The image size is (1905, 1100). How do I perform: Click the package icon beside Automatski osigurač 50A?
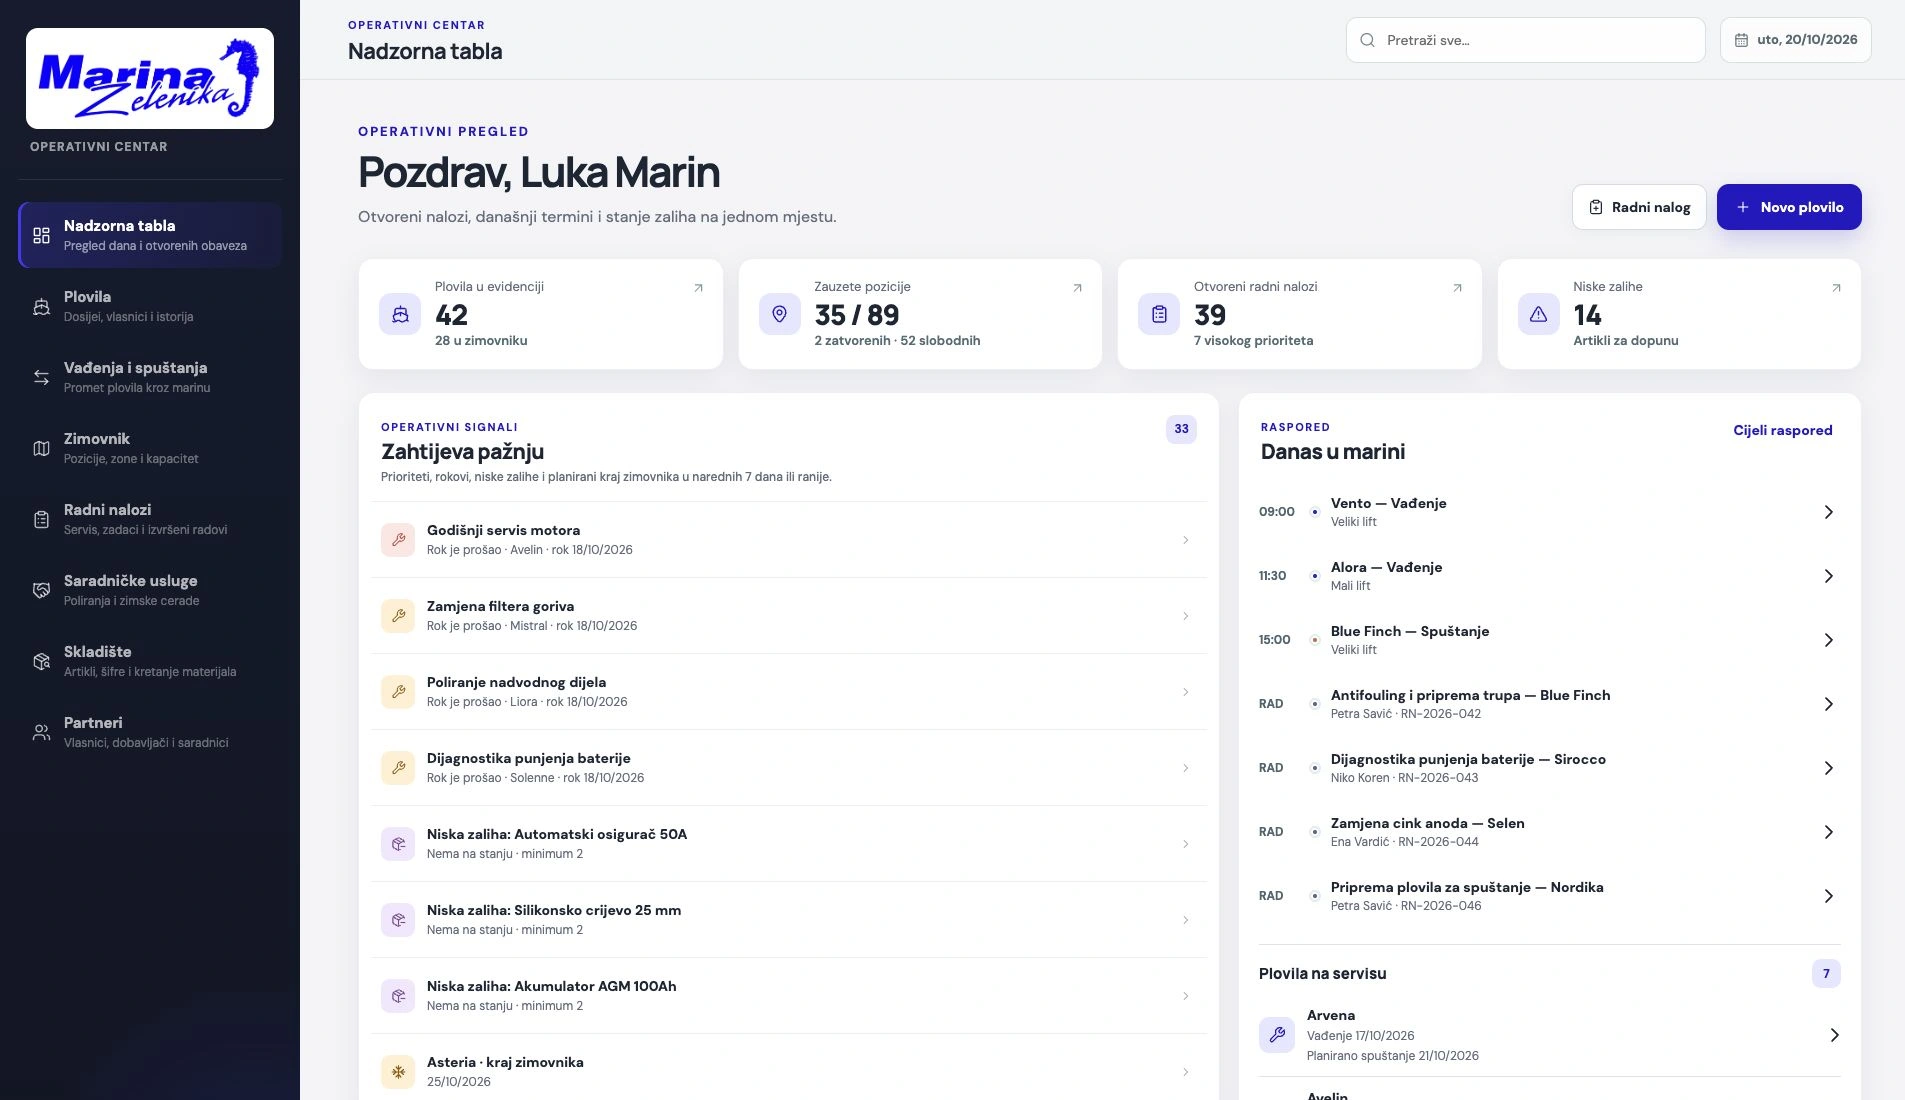398,844
